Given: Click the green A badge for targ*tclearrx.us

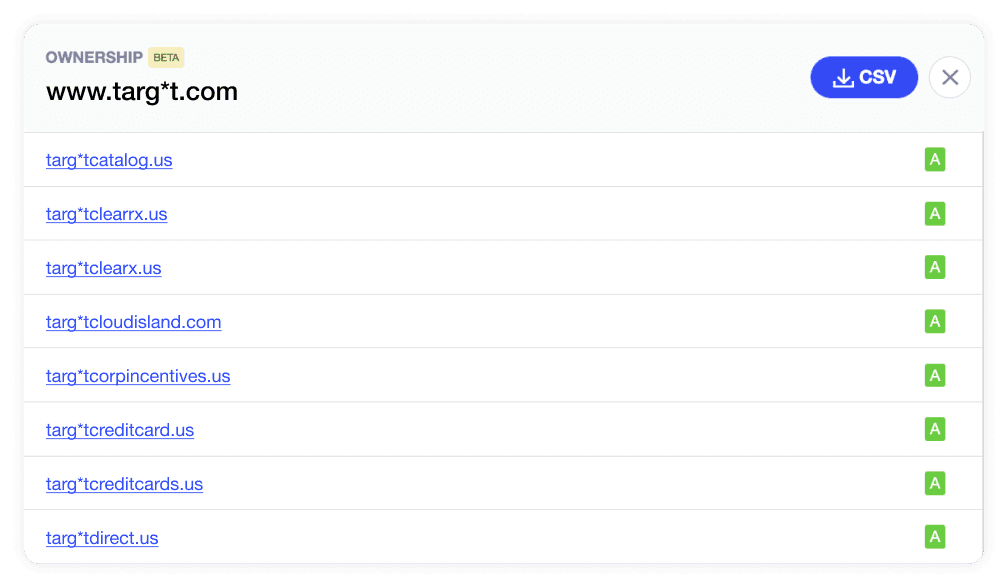Looking at the screenshot, I should 935,213.
